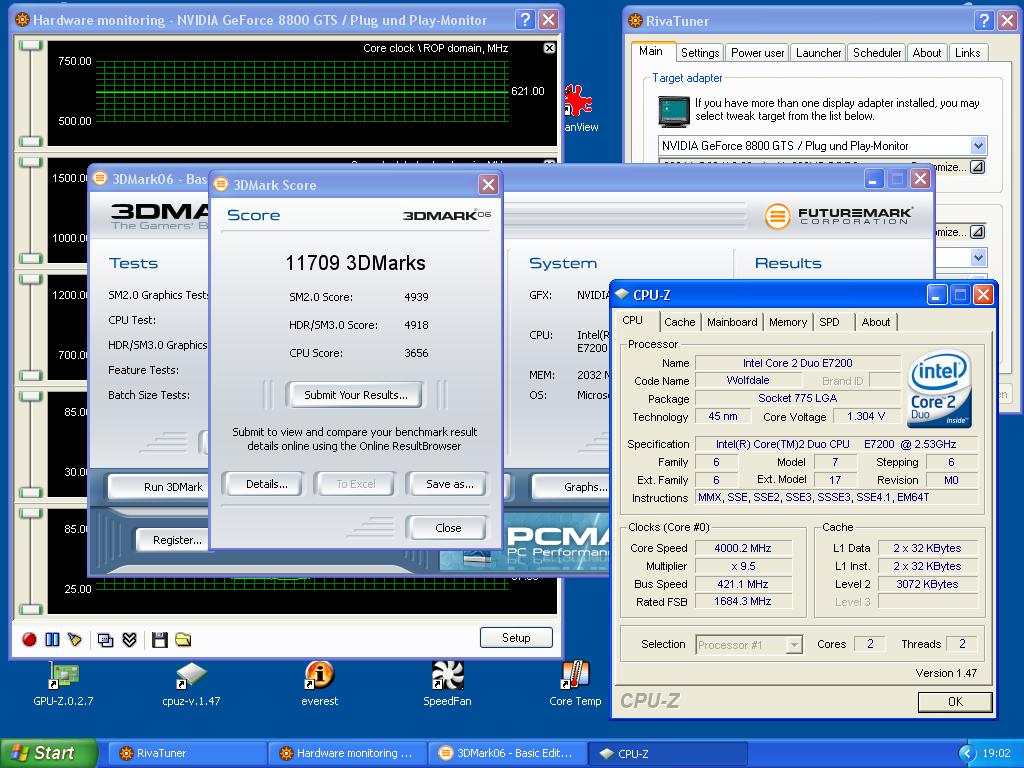Open the Customize icon beside the driver field
Image resolution: width=1024 pixels, height=768 pixels.
pyautogui.click(x=978, y=167)
